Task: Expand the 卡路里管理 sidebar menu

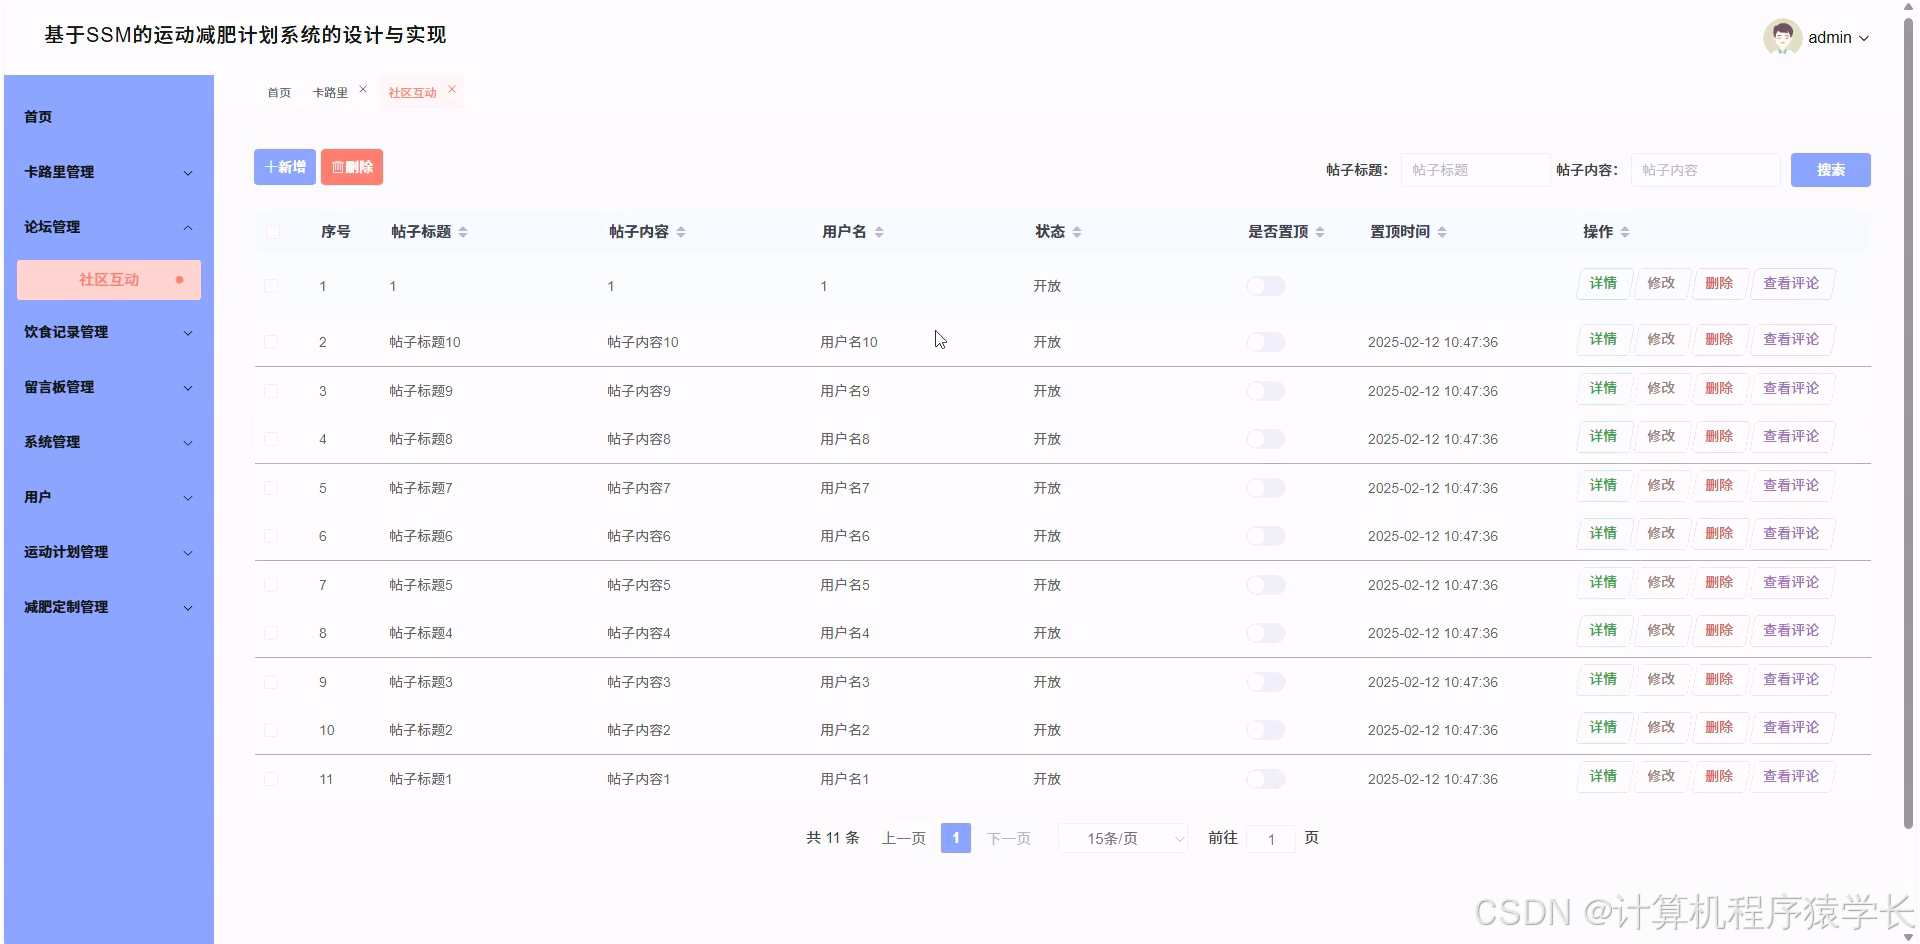Action: (x=108, y=171)
